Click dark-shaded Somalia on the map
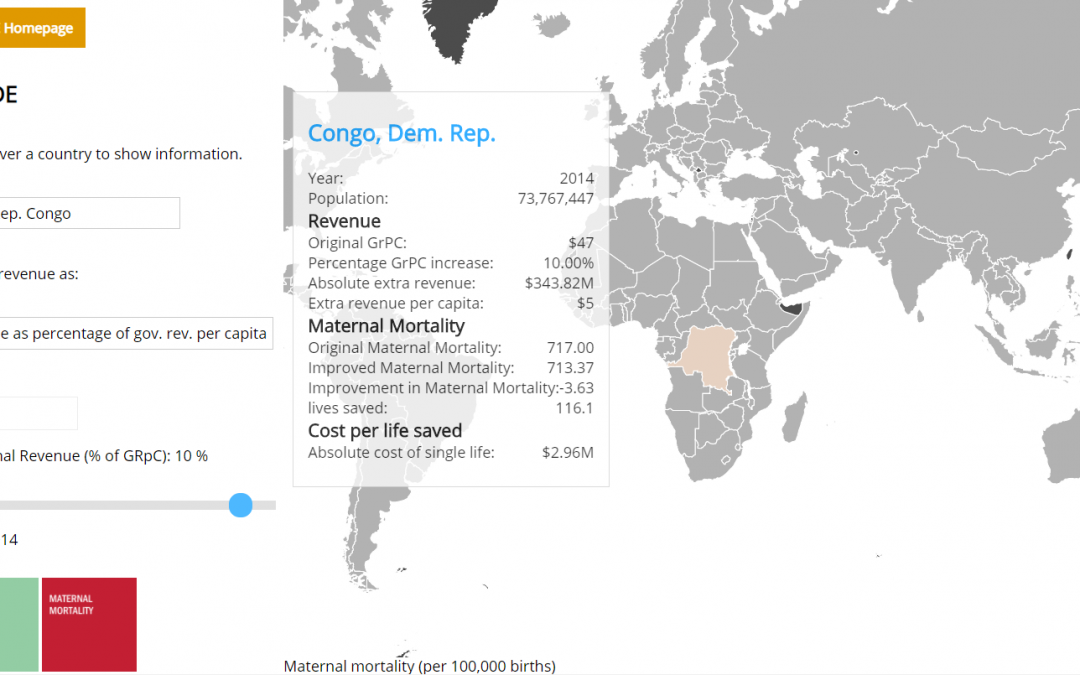Screen dimensions: 1080x675 click(794, 308)
